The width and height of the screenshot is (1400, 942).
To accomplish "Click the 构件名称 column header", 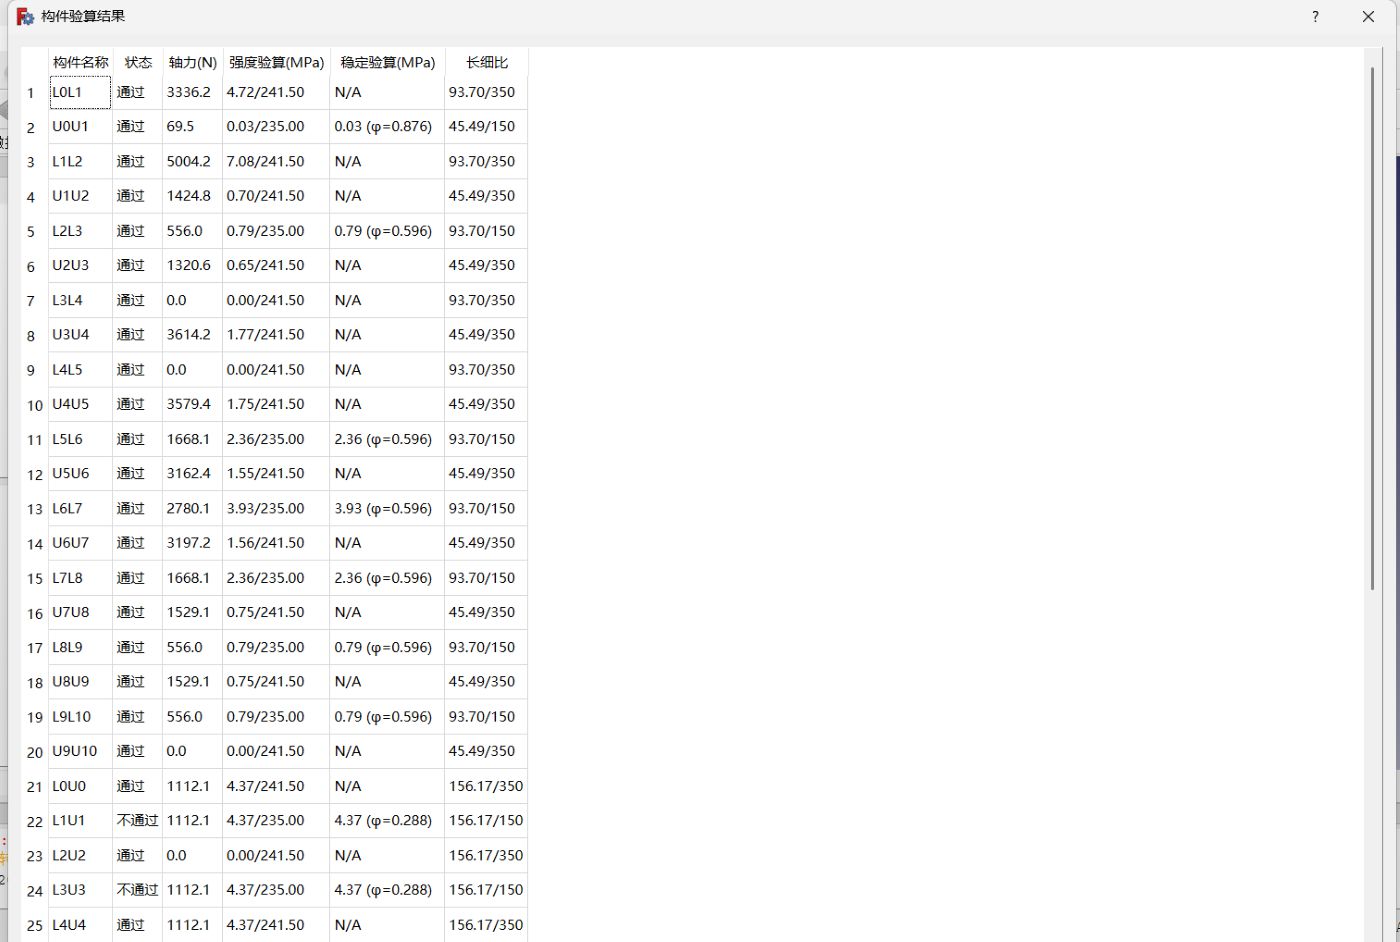I will (81, 62).
